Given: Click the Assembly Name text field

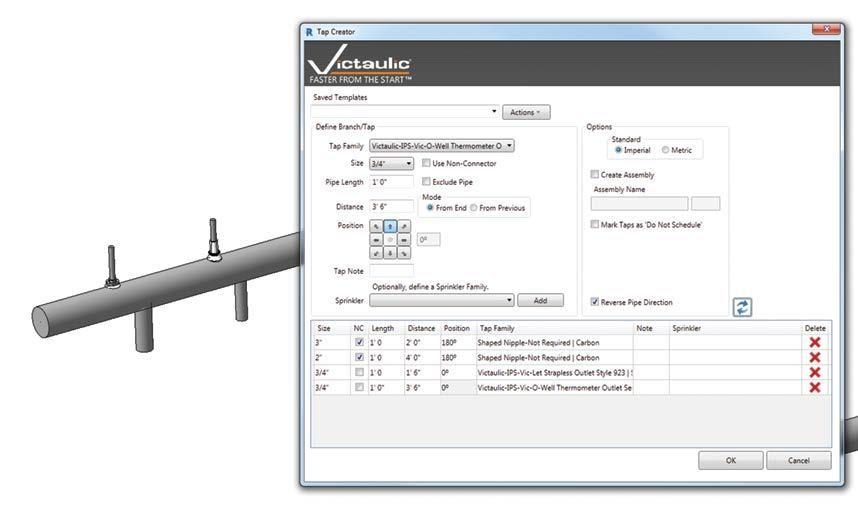Looking at the screenshot, I should (639, 204).
